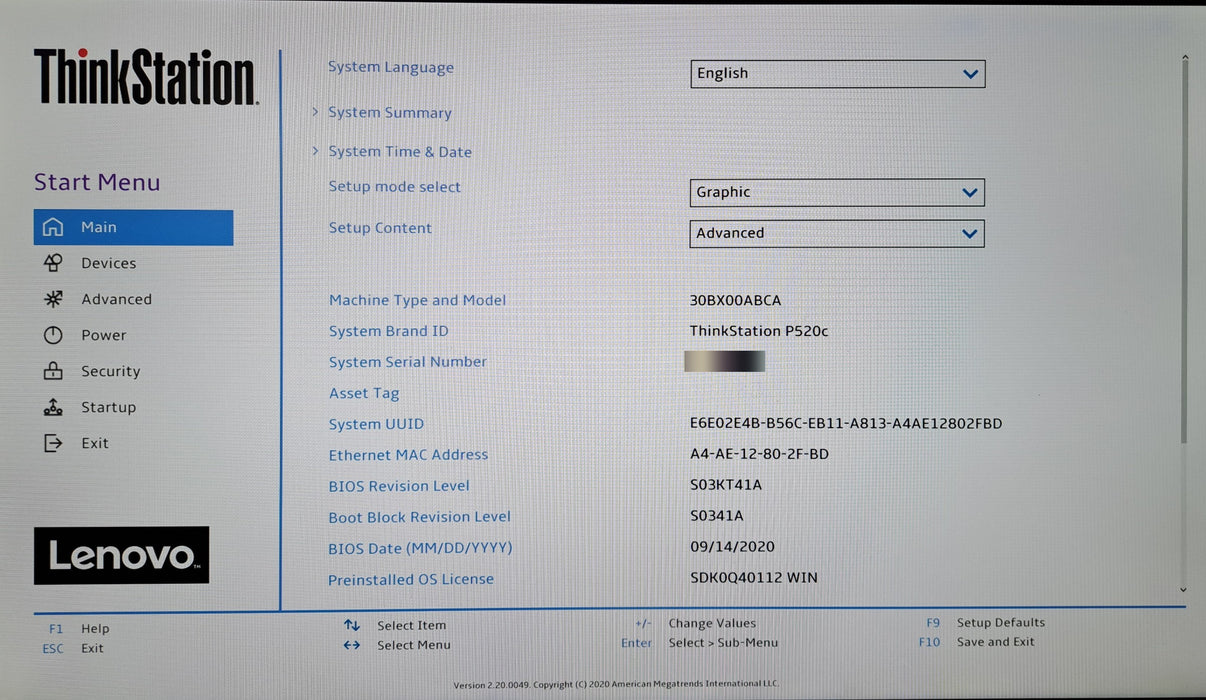Image resolution: width=1206 pixels, height=700 pixels.
Task: Click the Exit arrow icon
Action: (53, 443)
